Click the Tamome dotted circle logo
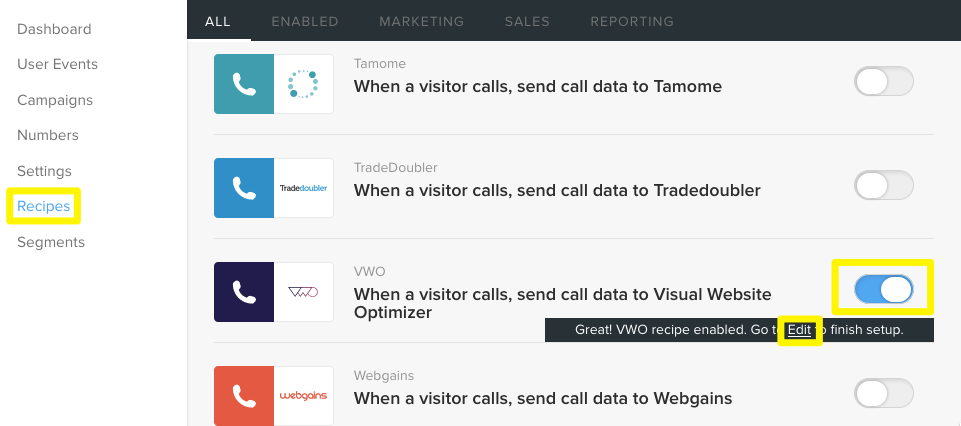 click(303, 84)
